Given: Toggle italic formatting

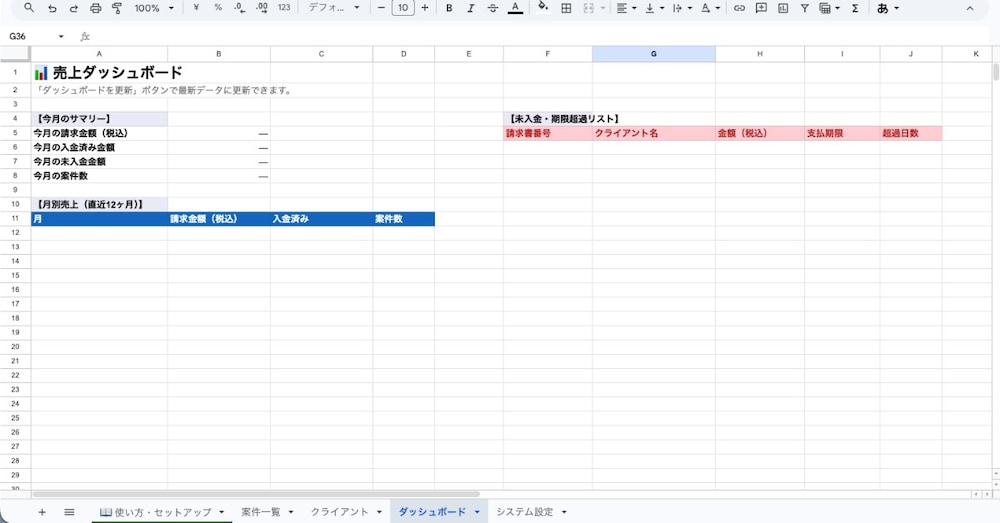Looking at the screenshot, I should tap(471, 8).
